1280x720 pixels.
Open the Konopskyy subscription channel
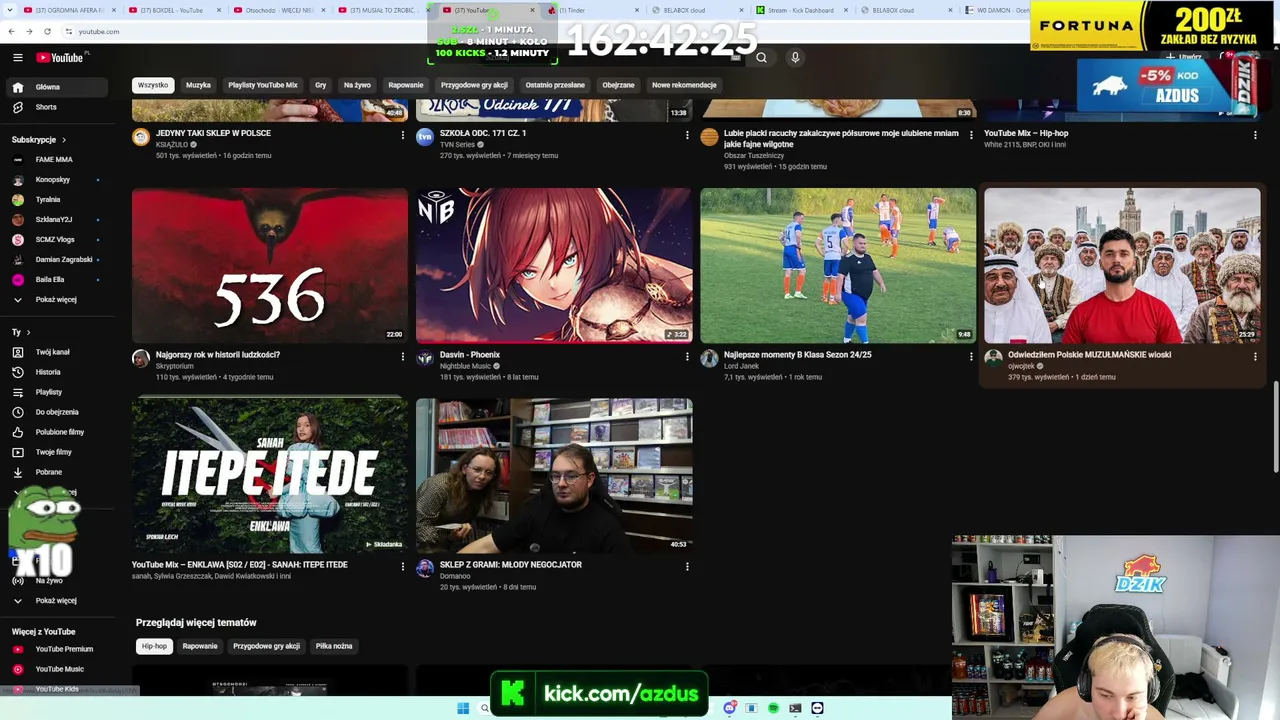(x=58, y=180)
